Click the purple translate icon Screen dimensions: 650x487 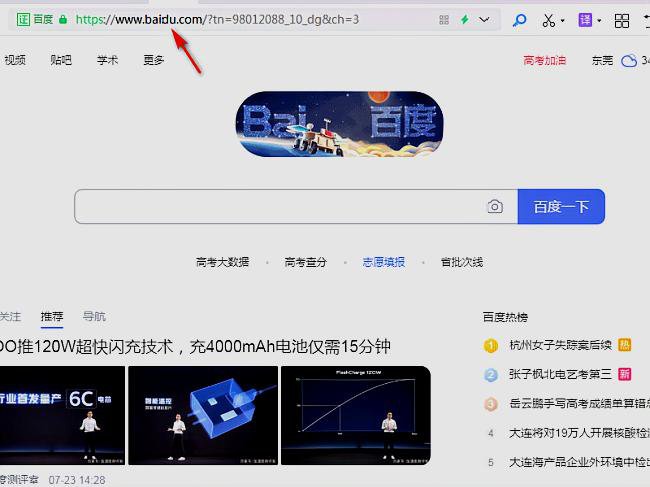coord(585,19)
